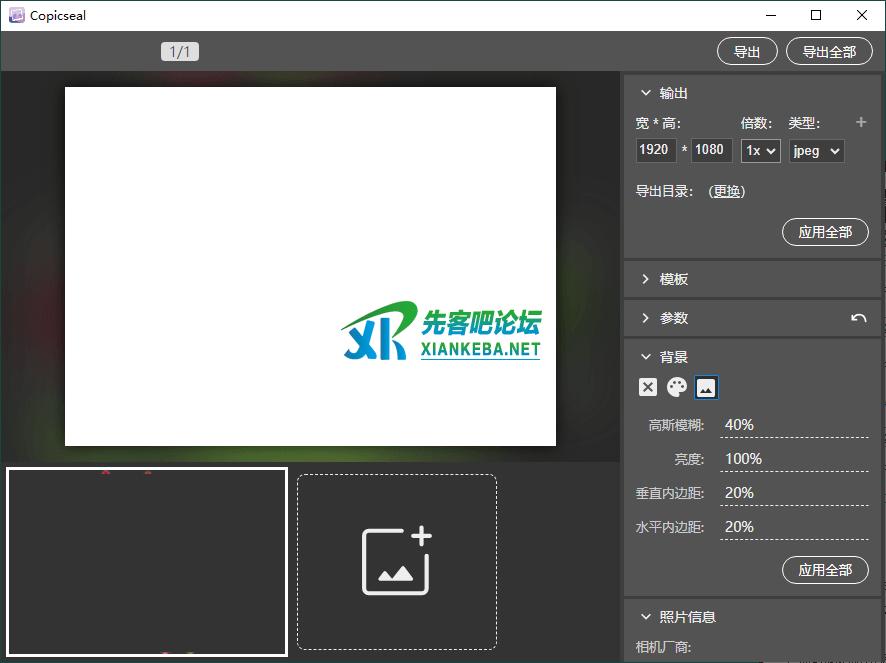Reset parameters with the undo arrow icon
Viewport: 886px width, 663px height.
click(x=858, y=318)
